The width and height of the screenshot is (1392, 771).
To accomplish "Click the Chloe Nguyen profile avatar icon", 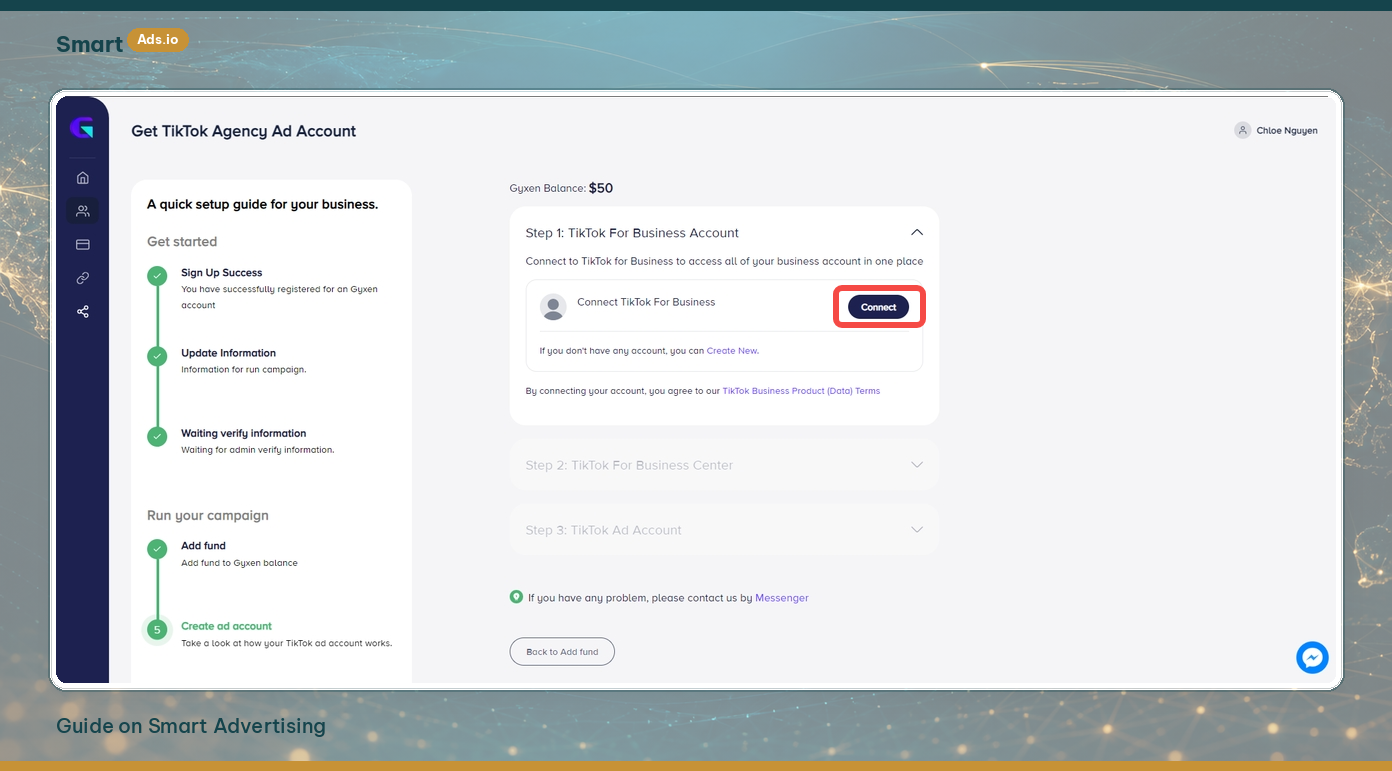I will [x=1243, y=130].
